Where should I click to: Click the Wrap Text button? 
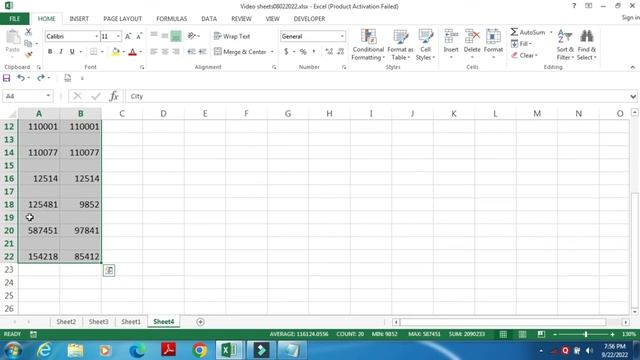click(x=232, y=36)
